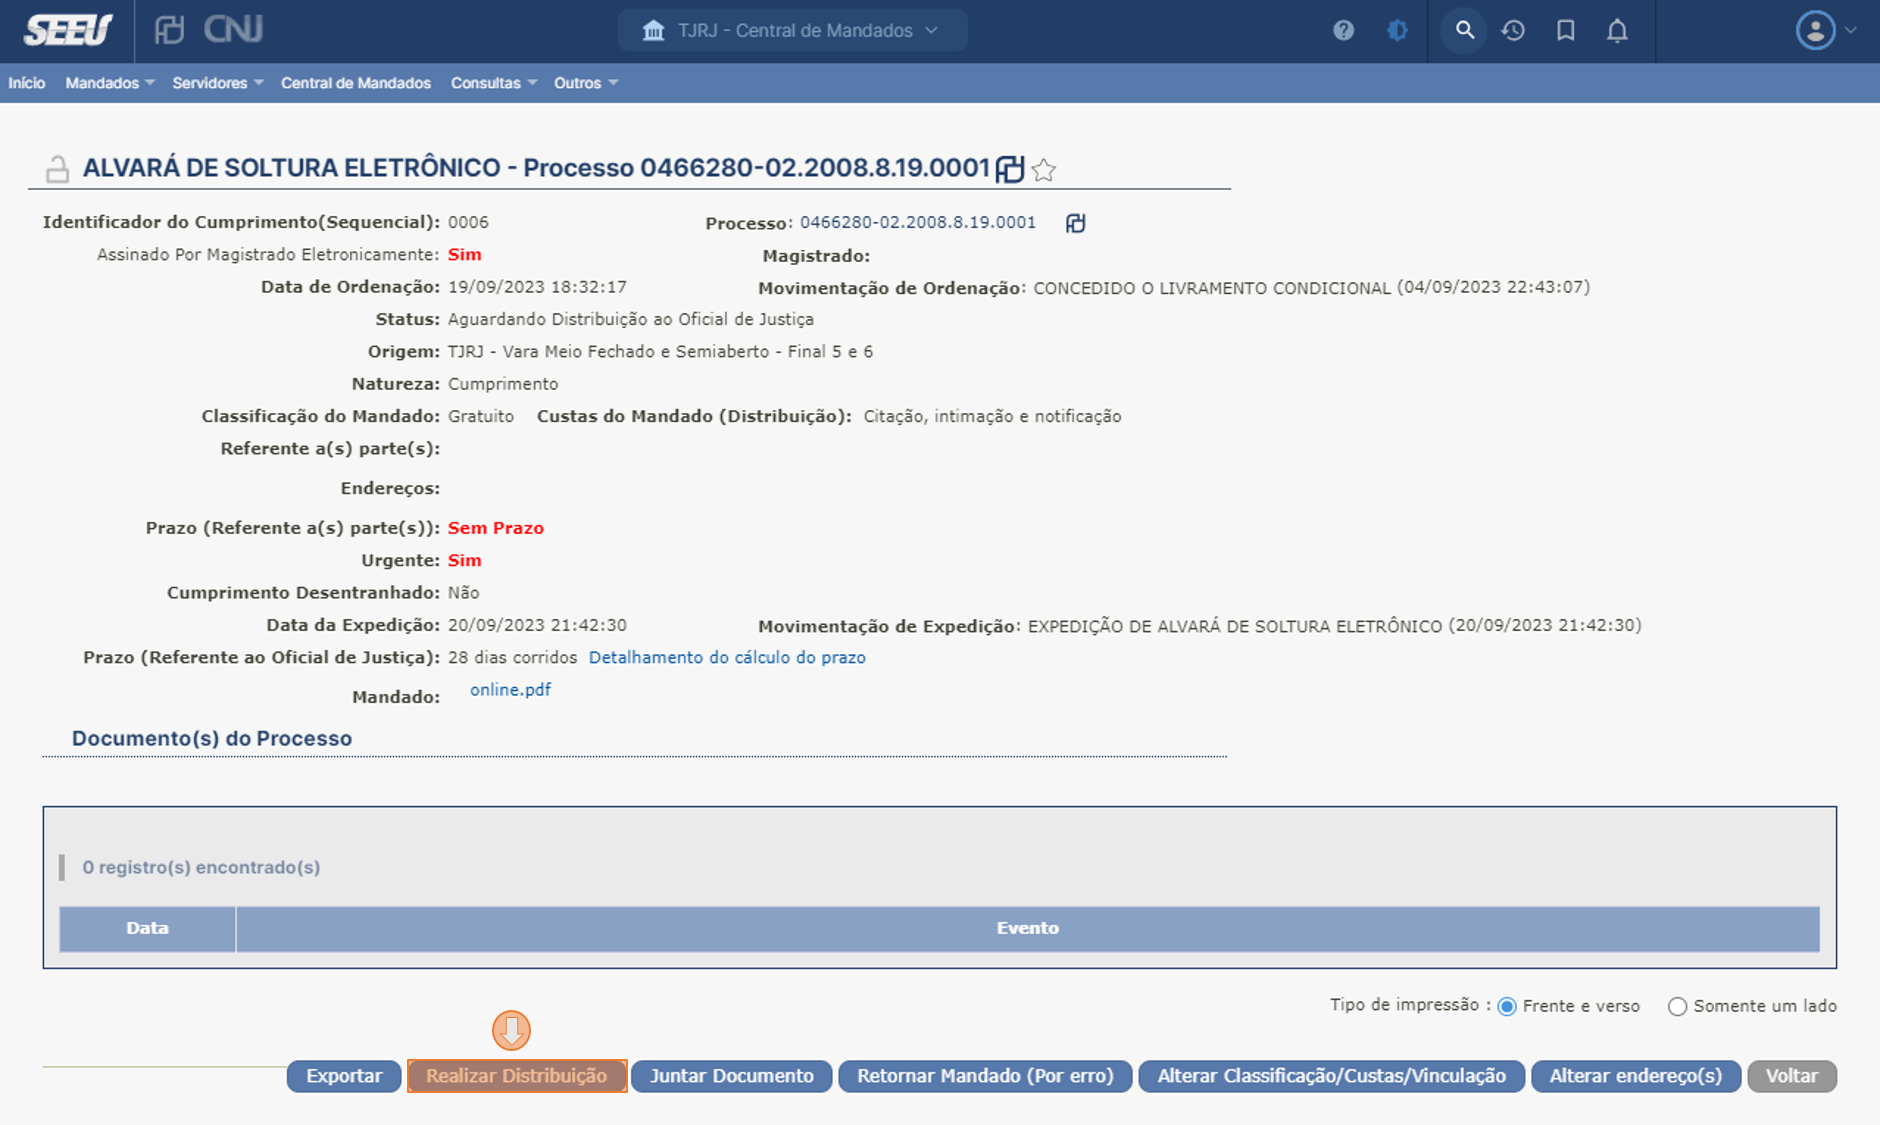Click text 28 dias corridos
The height and width of the screenshot is (1125, 1880).
(513, 657)
